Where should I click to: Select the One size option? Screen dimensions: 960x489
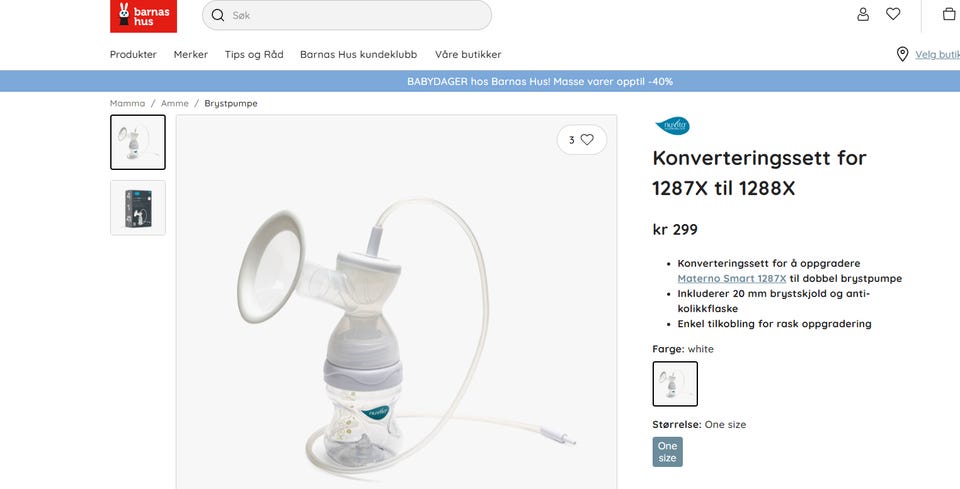pyautogui.click(x=667, y=452)
